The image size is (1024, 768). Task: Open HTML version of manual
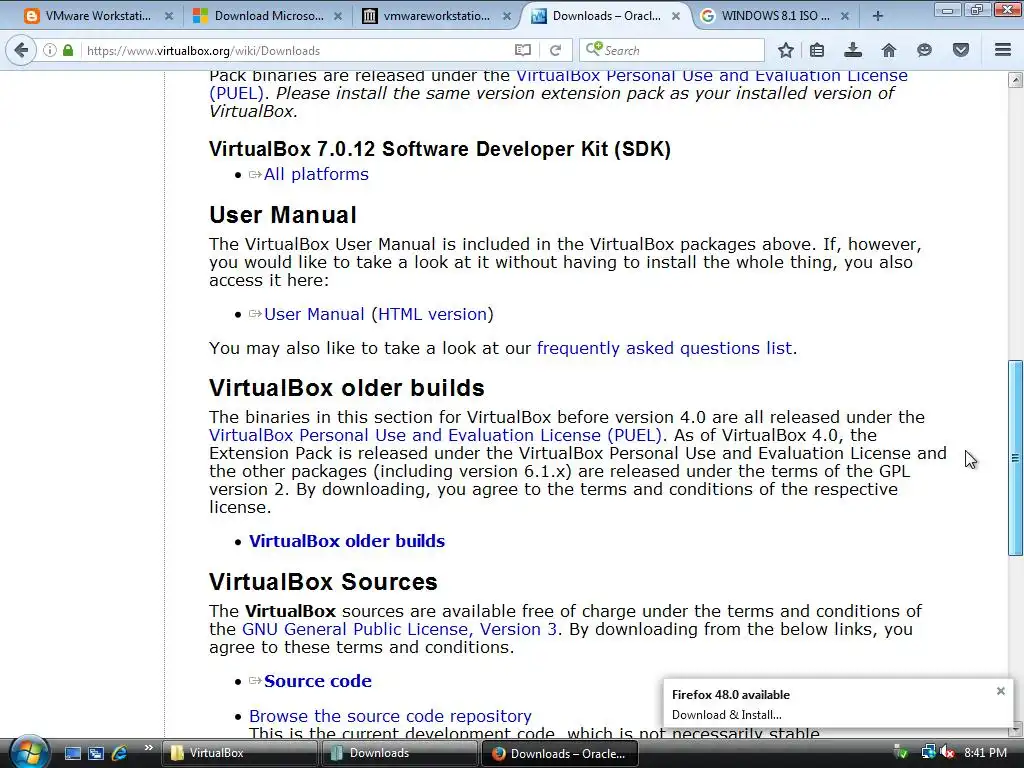coord(433,314)
